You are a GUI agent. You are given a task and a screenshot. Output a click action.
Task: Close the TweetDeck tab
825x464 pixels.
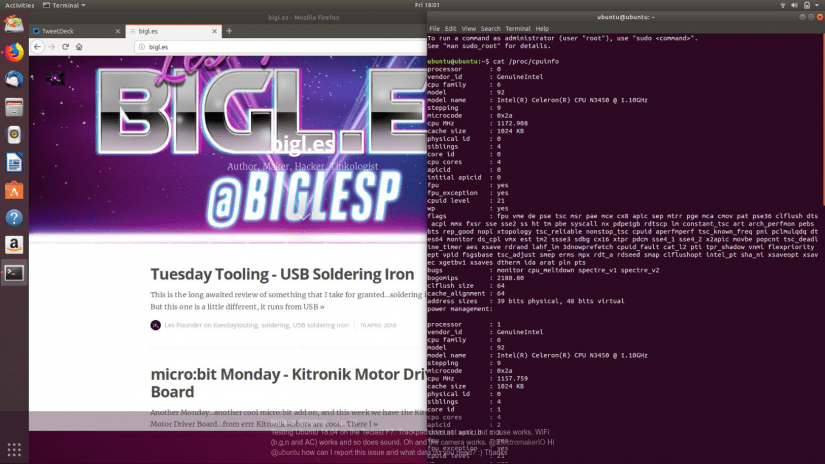coord(117,31)
